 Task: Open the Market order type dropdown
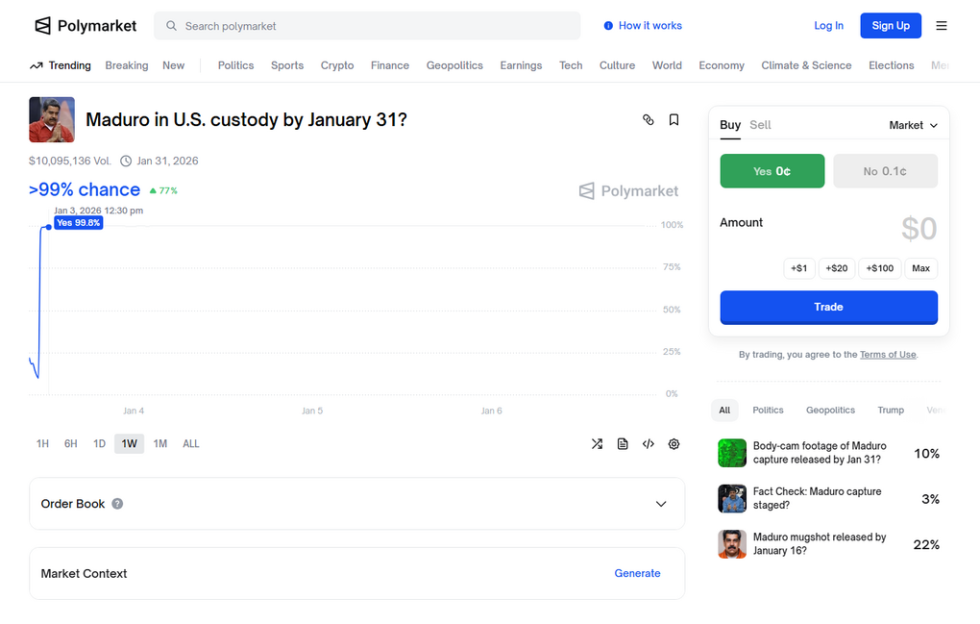click(913, 125)
